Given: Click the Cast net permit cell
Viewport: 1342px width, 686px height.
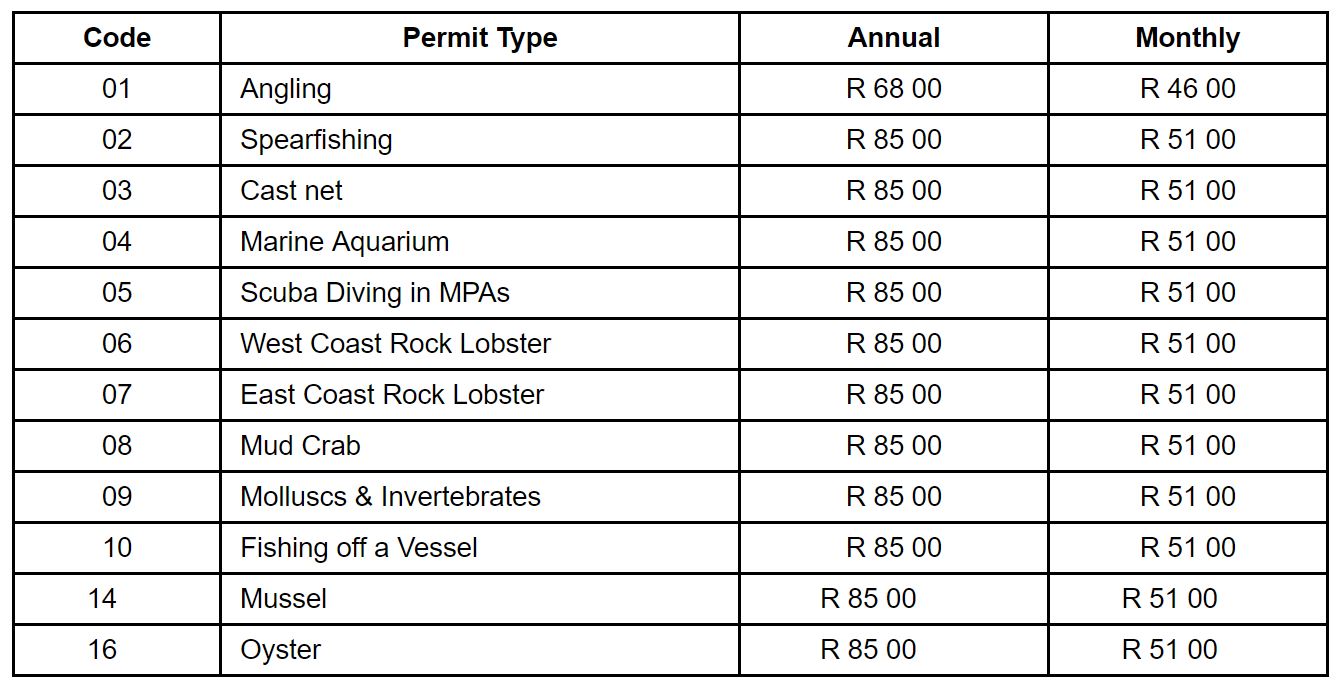Looking at the screenshot, I should (291, 191).
